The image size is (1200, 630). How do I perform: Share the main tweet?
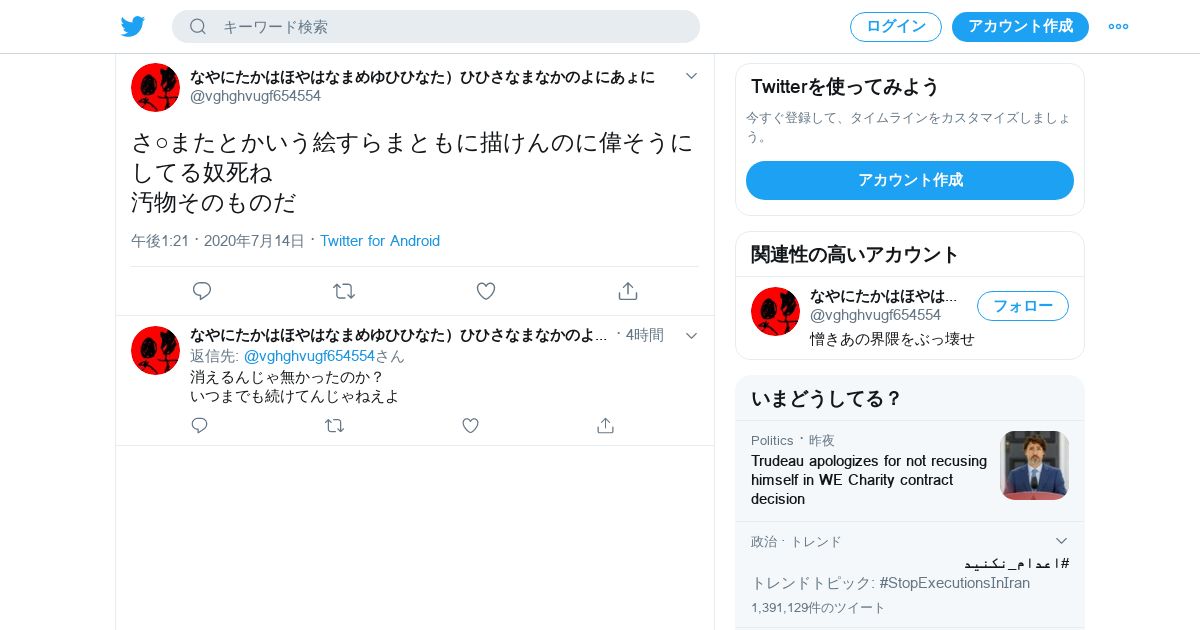628,291
